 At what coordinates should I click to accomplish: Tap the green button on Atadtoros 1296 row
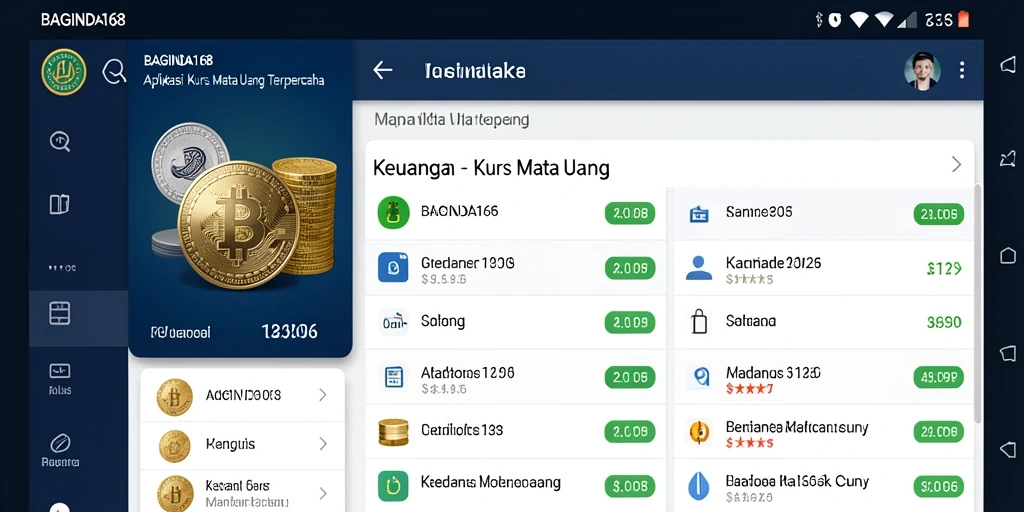[630, 377]
